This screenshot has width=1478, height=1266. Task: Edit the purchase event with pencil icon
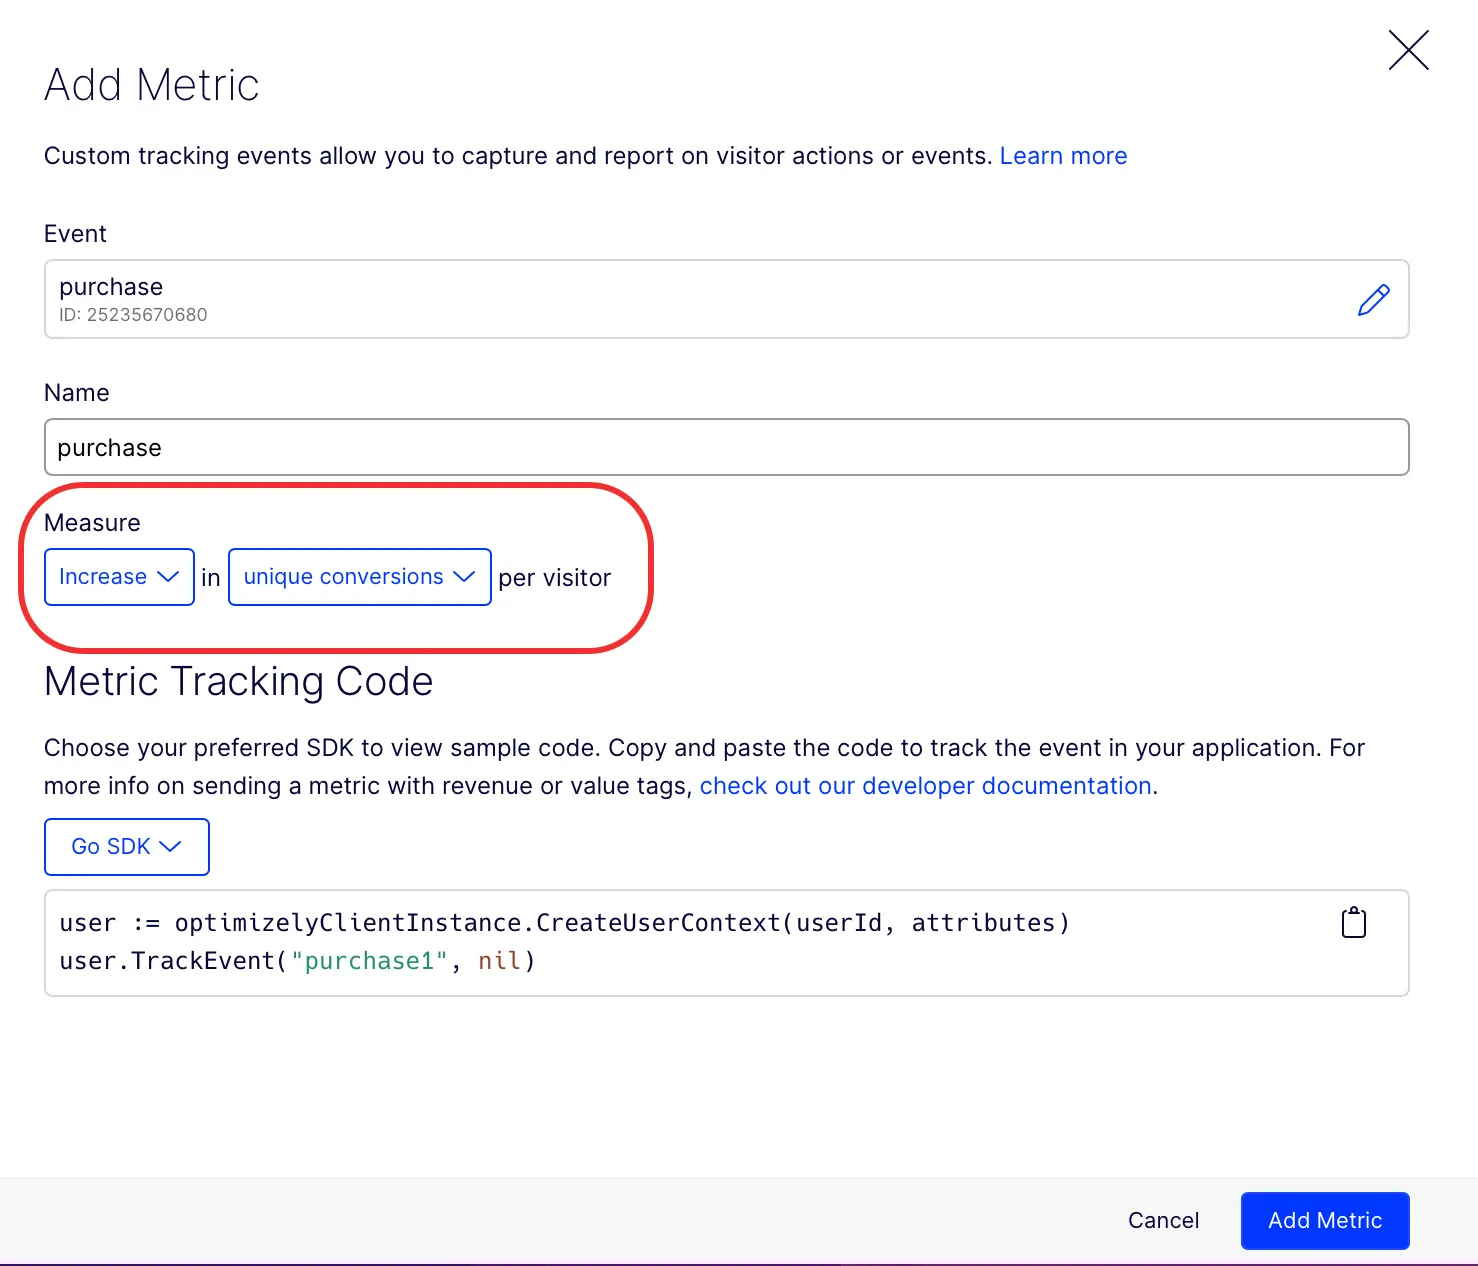coord(1373,300)
